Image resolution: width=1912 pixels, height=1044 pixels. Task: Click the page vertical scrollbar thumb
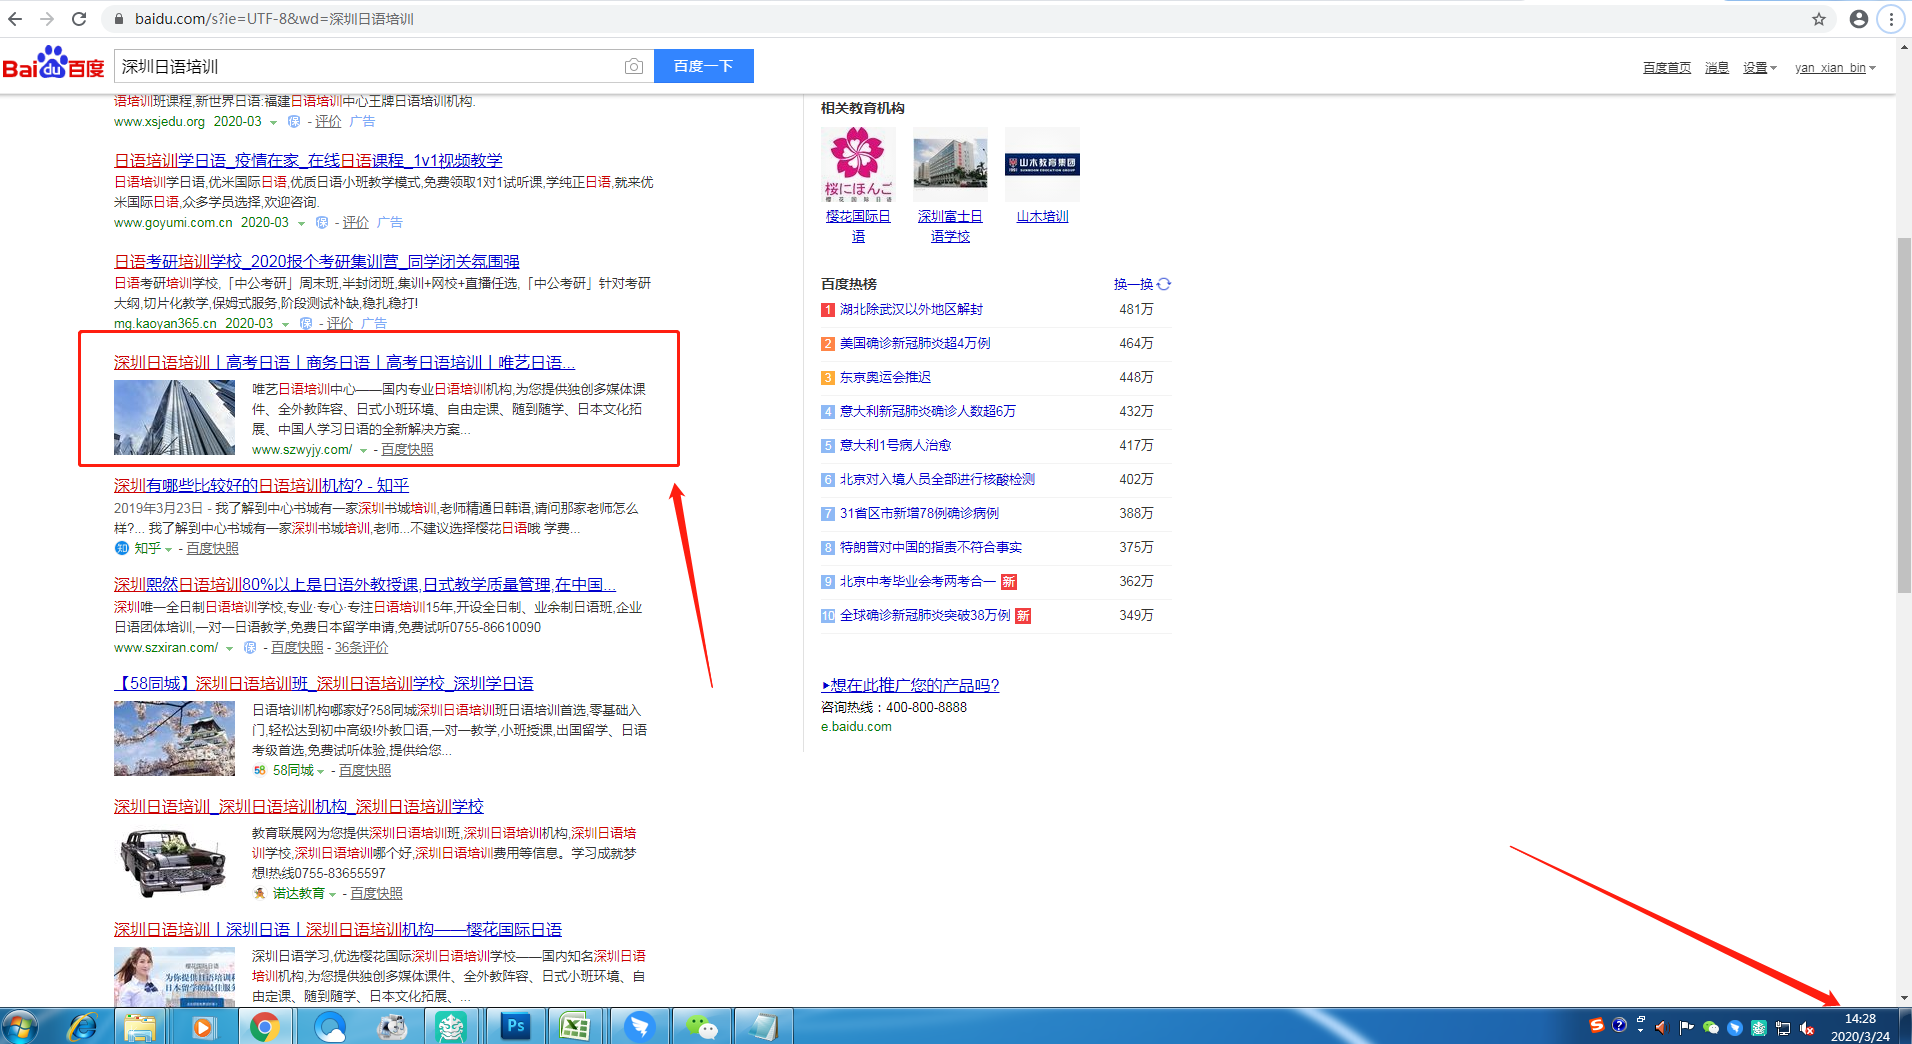[x=1904, y=415]
